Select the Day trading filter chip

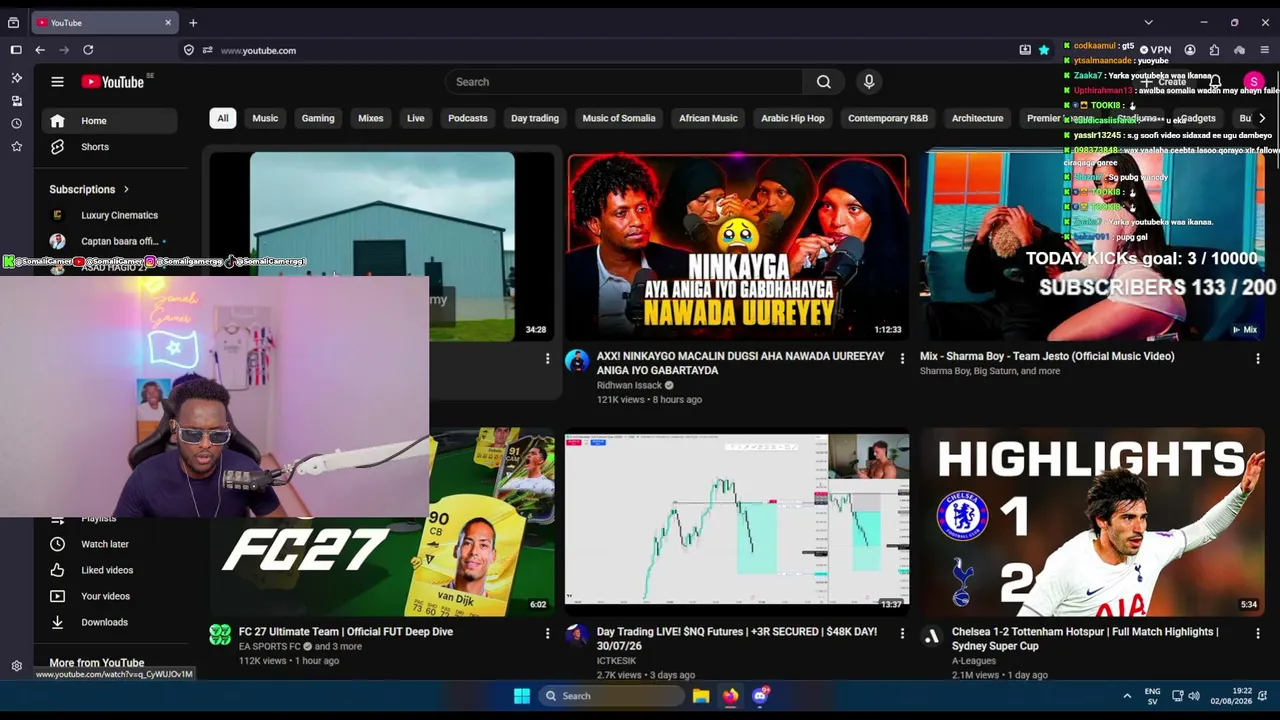(x=535, y=118)
